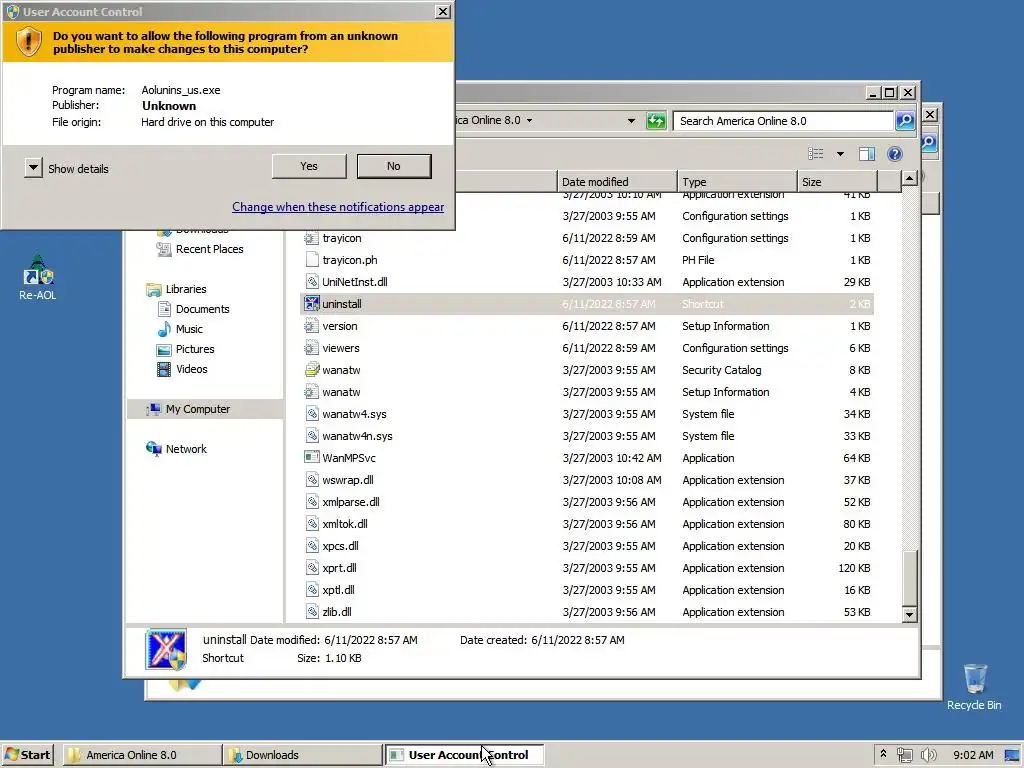Click the green refresh button in address bar
The image size is (1024, 768).
click(655, 121)
